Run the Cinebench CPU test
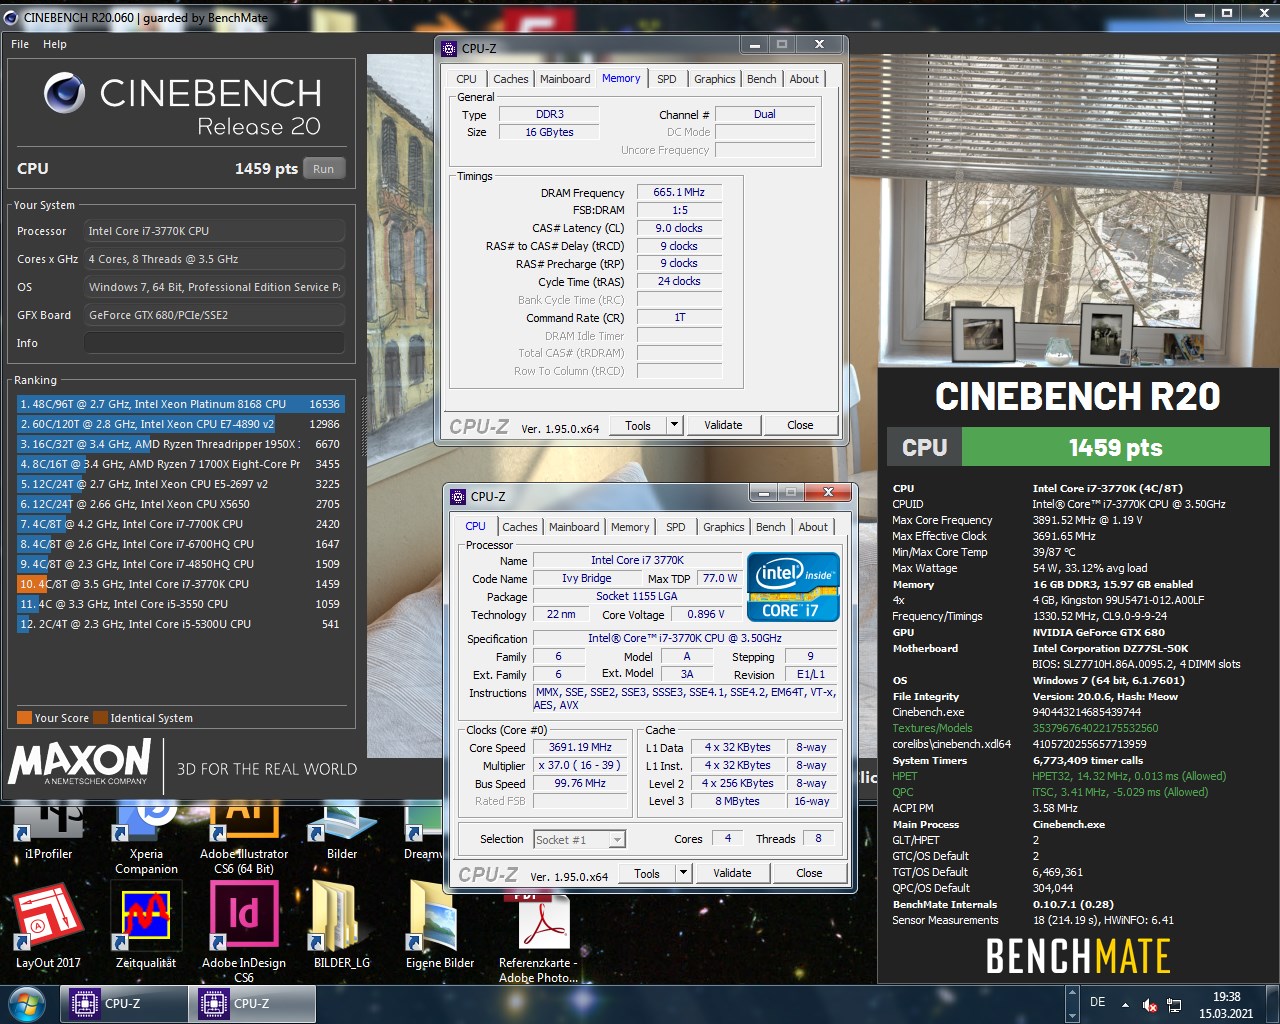The height and width of the screenshot is (1024, 1280). (323, 169)
